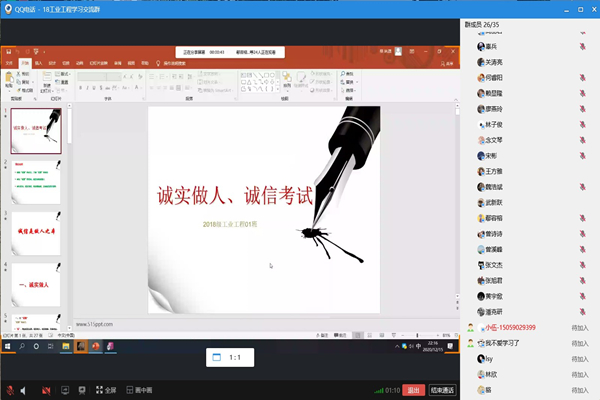Click the avatar of member 宋彬

click(481, 156)
